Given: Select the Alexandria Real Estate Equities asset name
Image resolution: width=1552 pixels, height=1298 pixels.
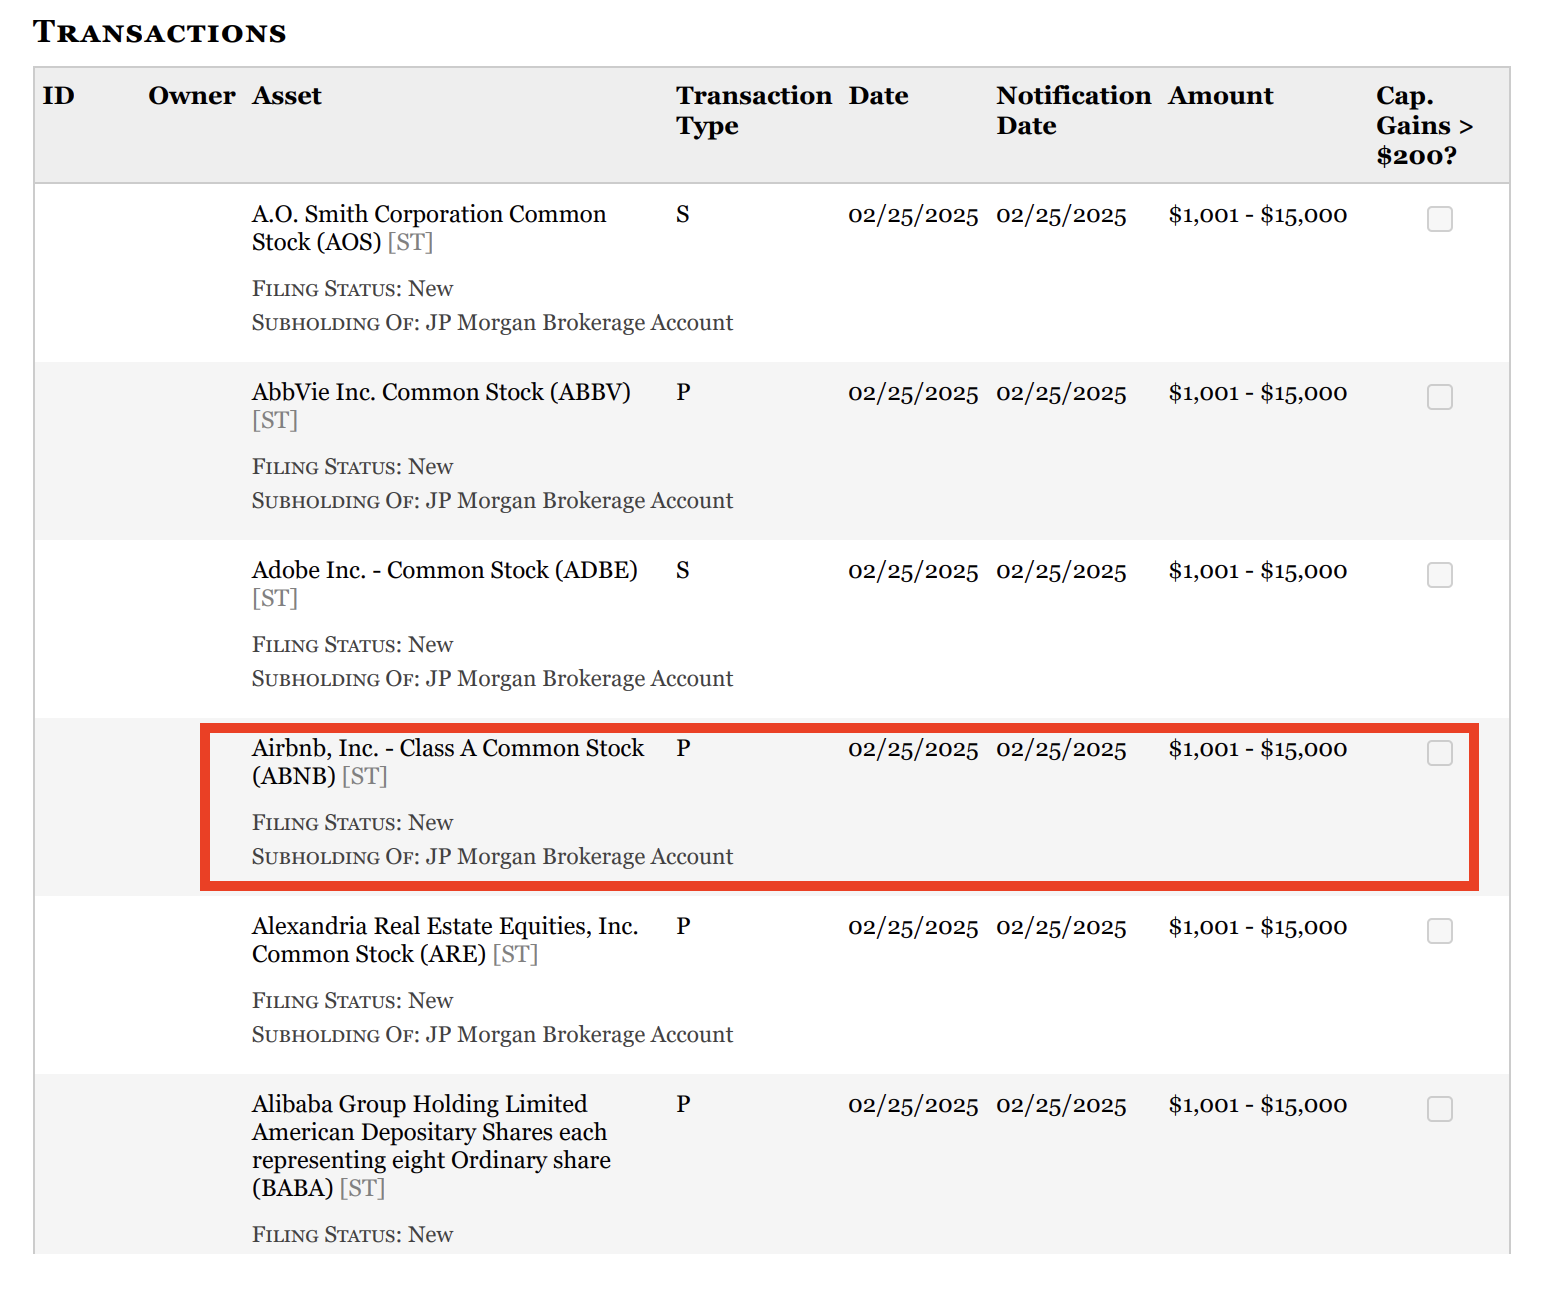Looking at the screenshot, I should (x=445, y=940).
